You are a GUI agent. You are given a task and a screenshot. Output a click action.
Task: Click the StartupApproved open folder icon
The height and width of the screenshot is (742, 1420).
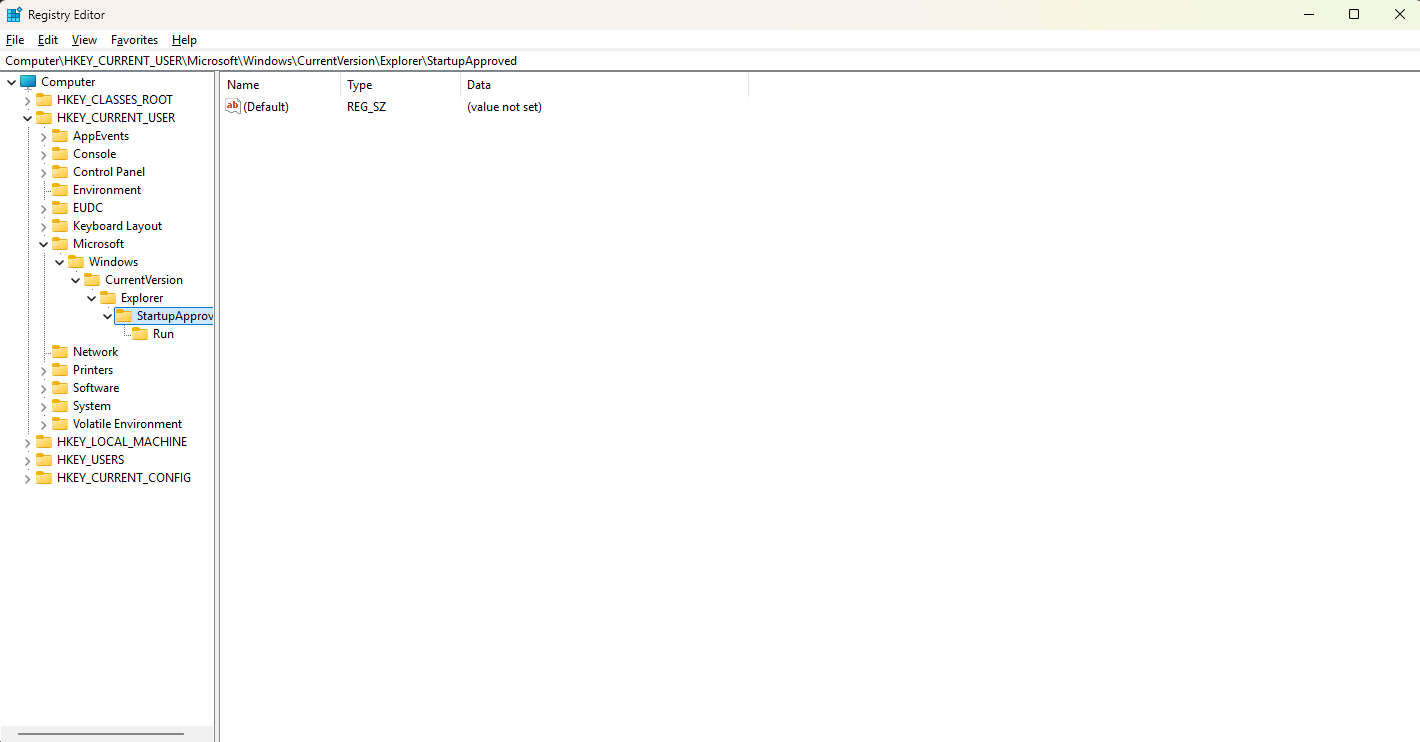(x=126, y=315)
